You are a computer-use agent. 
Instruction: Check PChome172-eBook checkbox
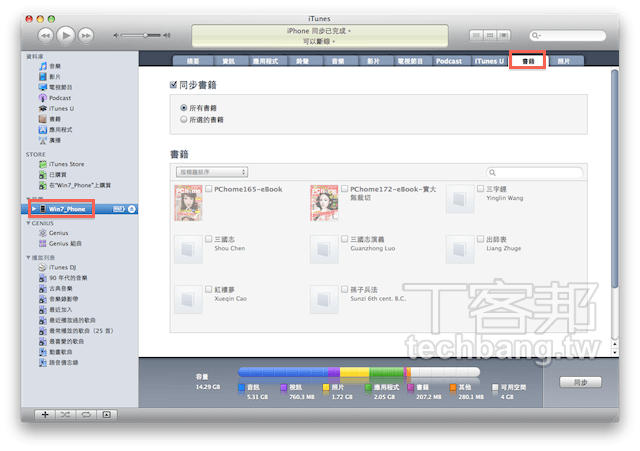[345, 189]
